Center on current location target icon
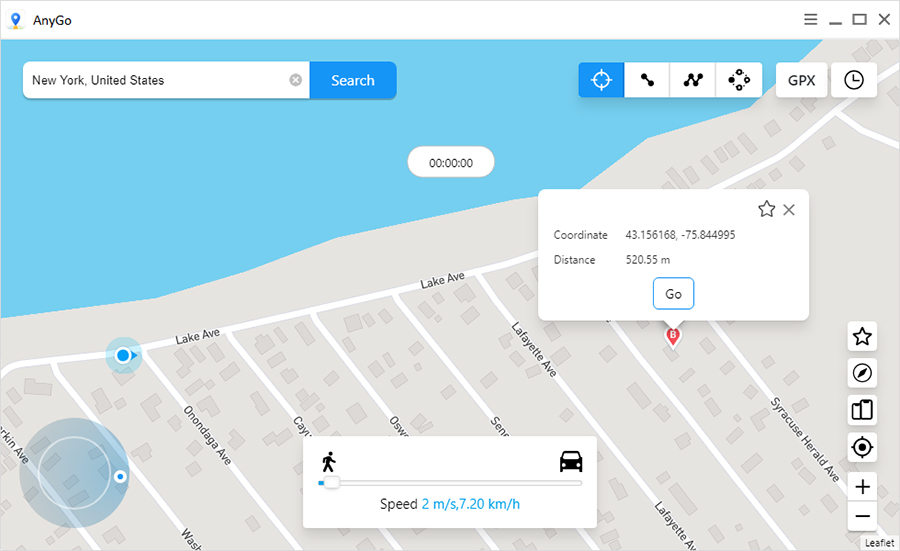The image size is (900, 551). point(862,447)
